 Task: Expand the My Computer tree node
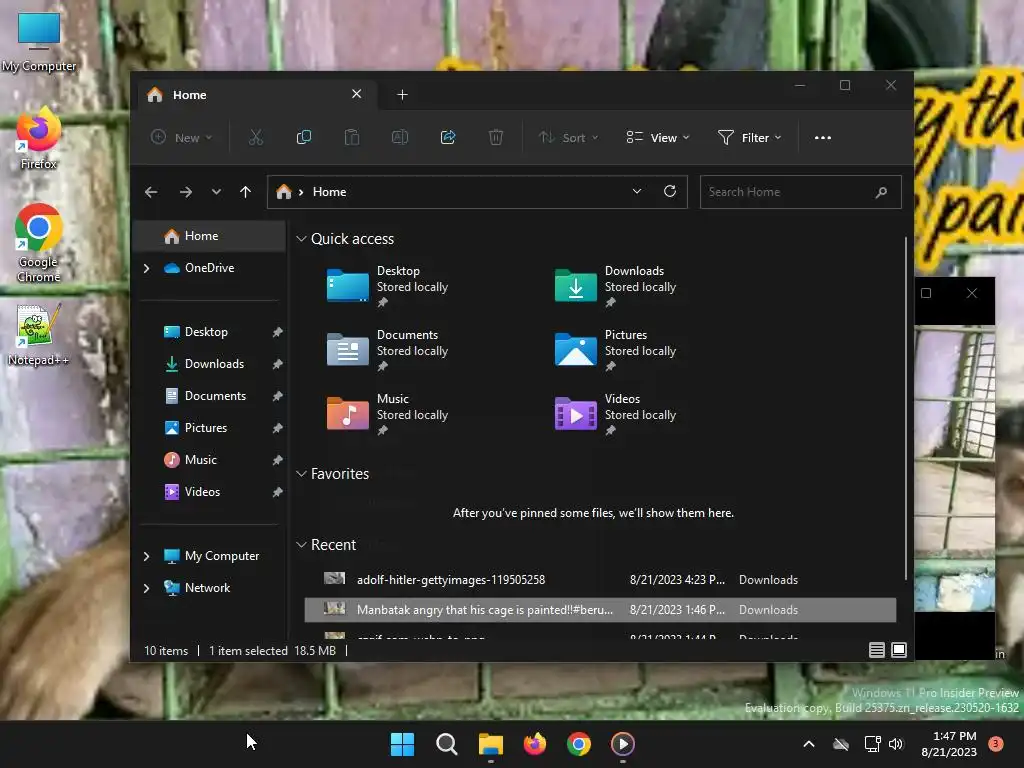point(146,556)
